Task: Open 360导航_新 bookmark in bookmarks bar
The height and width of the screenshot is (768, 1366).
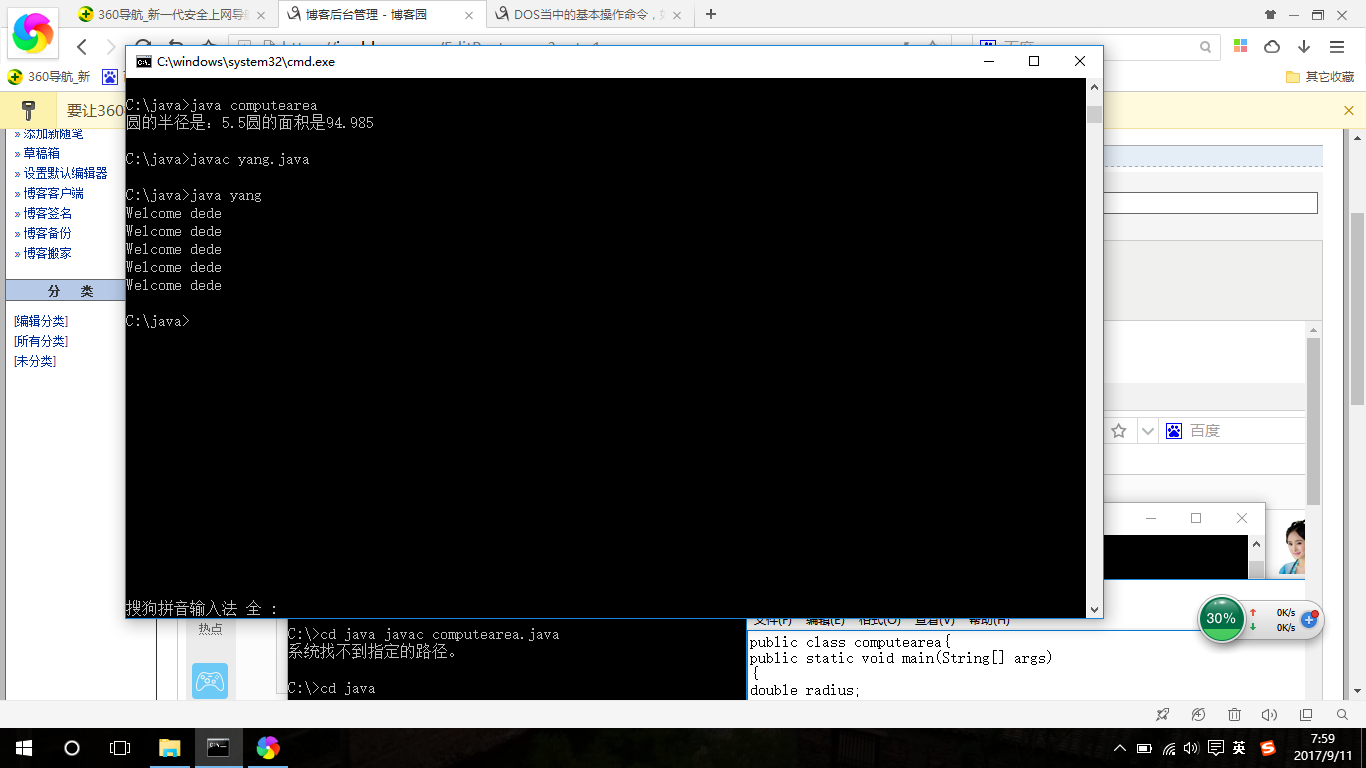Action: [49, 77]
